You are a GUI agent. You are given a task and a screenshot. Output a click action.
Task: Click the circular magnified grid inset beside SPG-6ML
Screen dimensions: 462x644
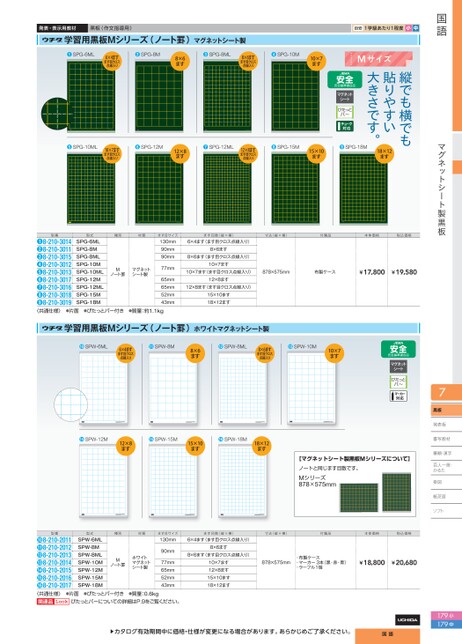coord(57,114)
